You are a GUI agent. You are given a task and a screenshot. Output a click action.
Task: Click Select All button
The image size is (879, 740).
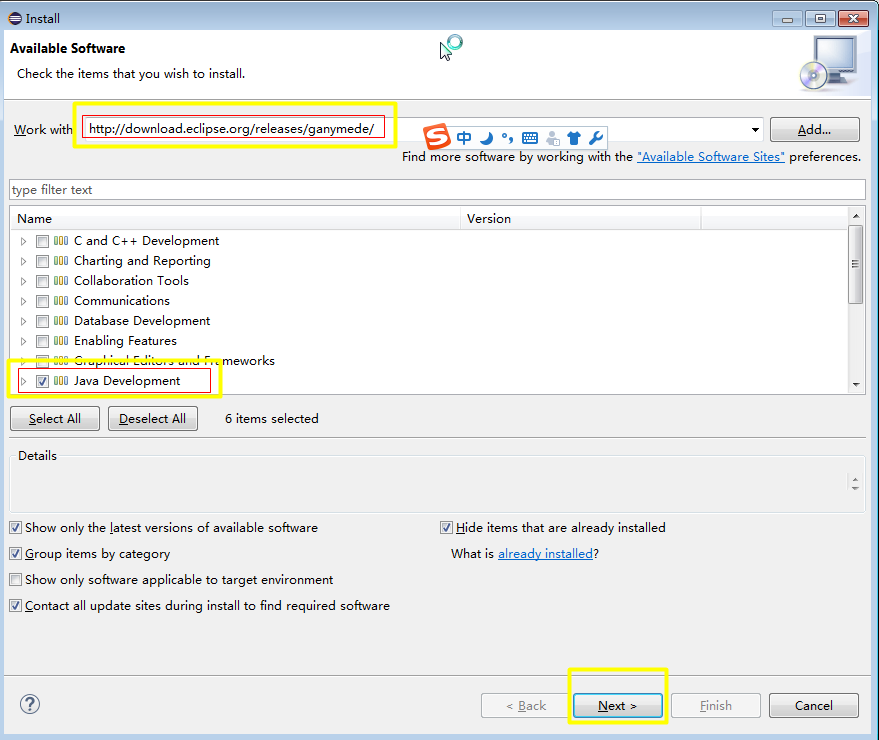pos(55,419)
